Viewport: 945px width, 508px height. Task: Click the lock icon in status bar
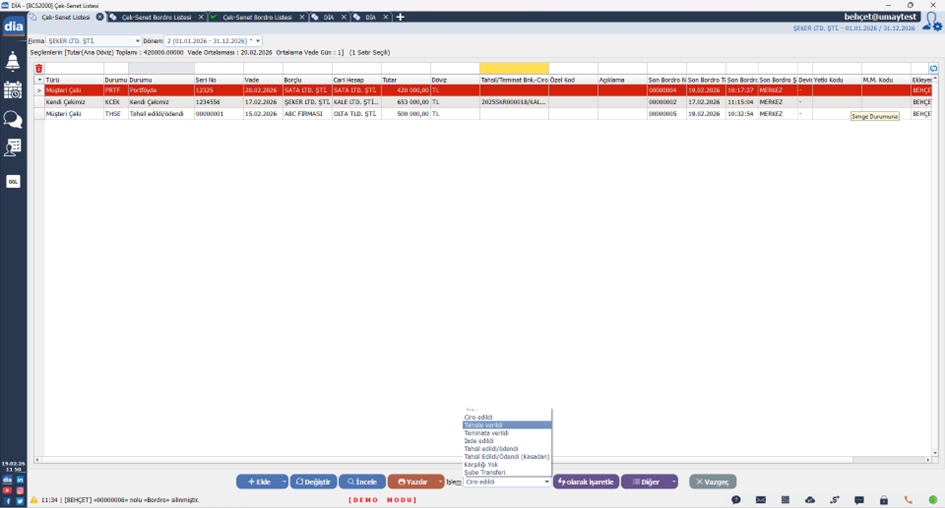click(884, 500)
